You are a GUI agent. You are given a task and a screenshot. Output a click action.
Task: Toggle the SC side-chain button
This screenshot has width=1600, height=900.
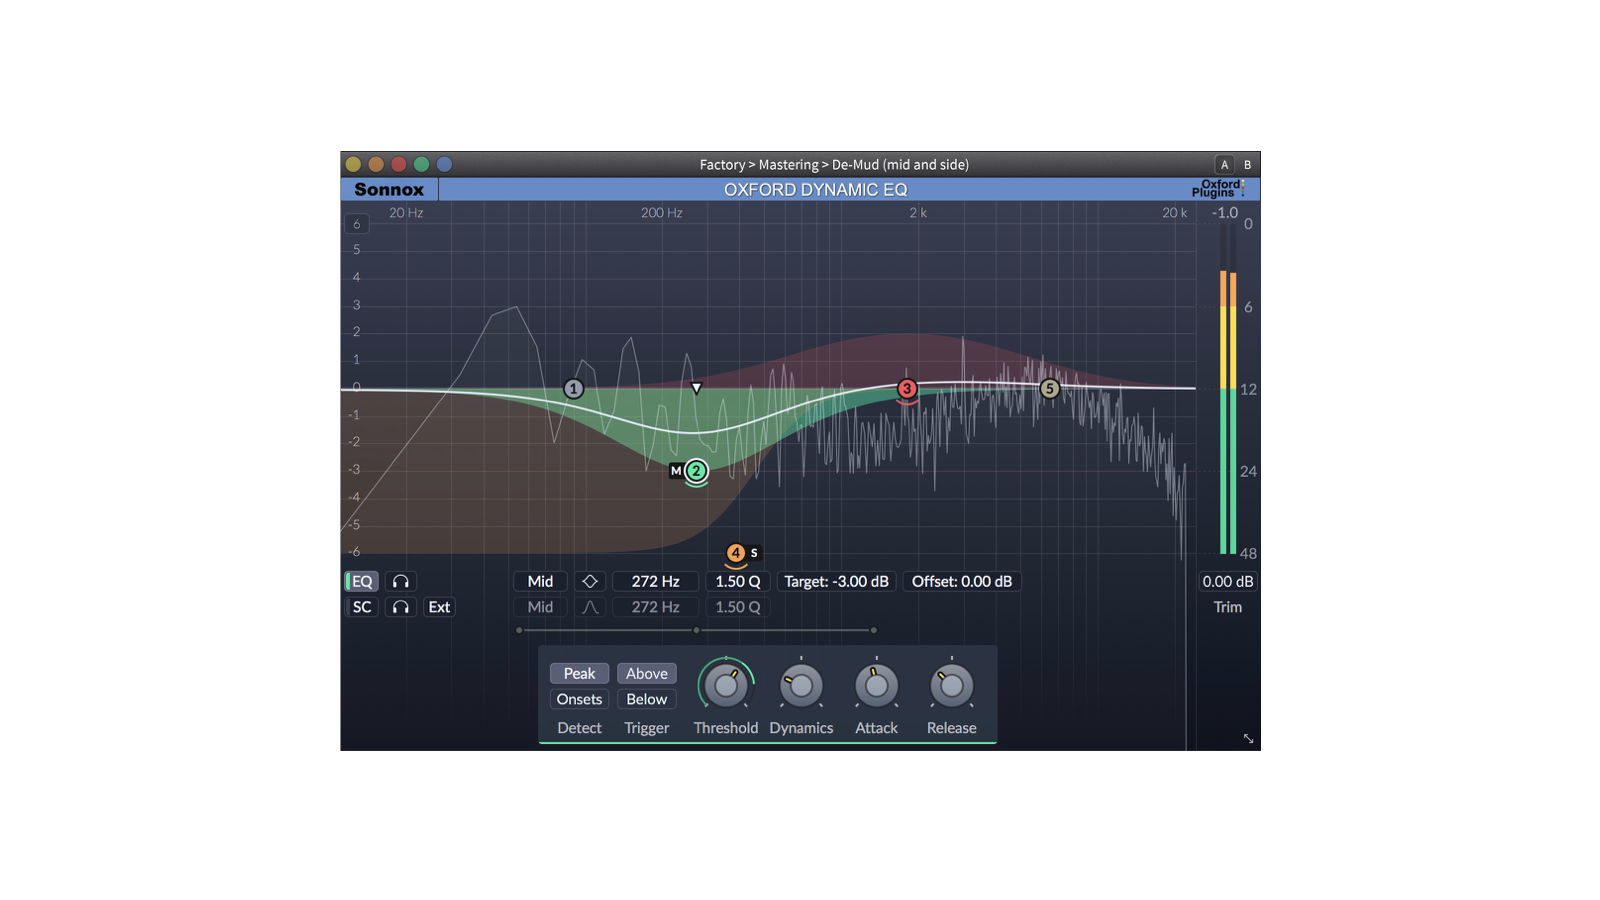pyautogui.click(x=361, y=607)
